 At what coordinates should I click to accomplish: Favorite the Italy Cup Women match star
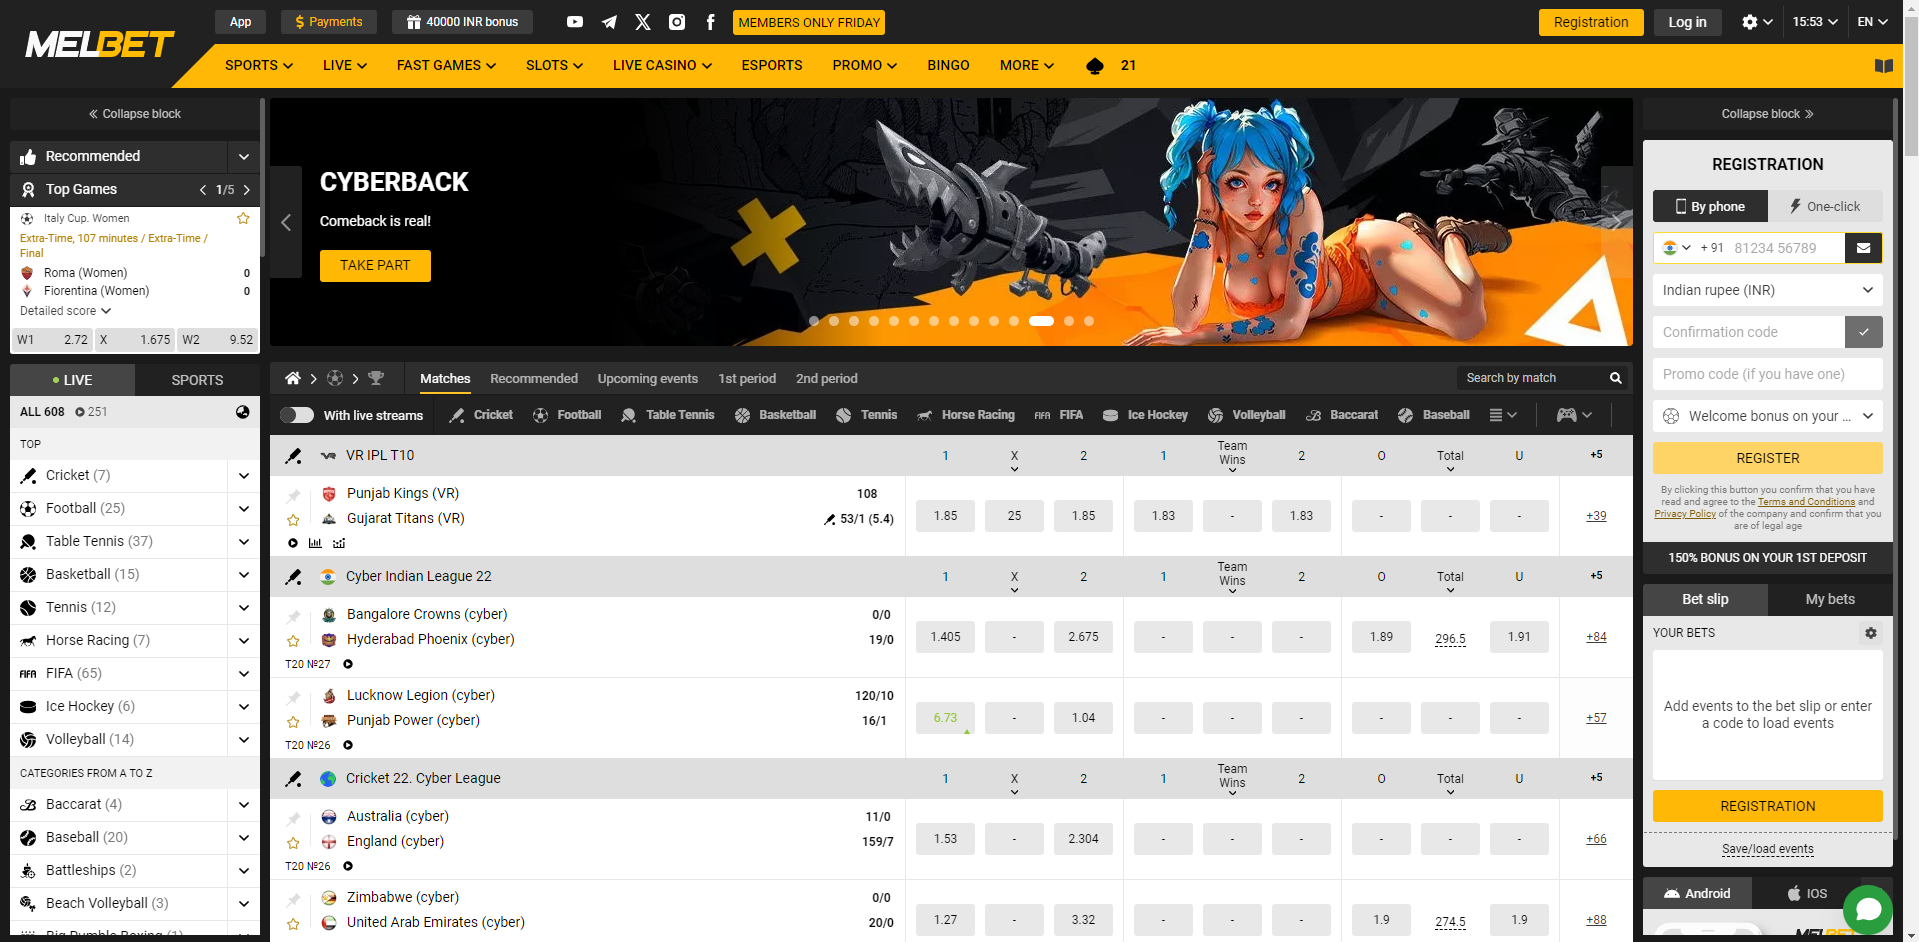(x=243, y=218)
